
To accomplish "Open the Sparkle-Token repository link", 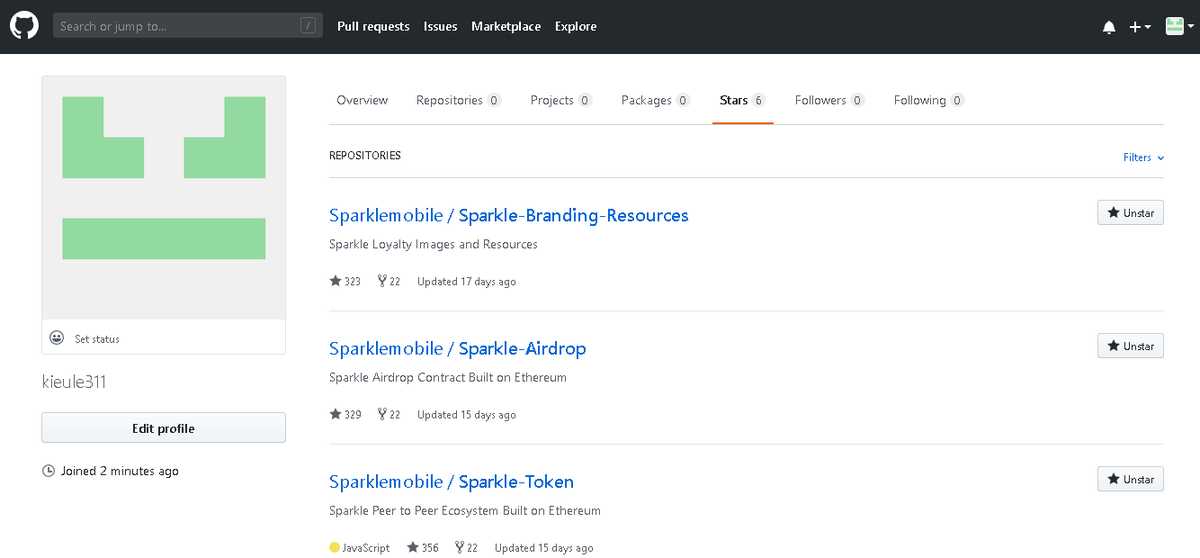I will coord(516,481).
